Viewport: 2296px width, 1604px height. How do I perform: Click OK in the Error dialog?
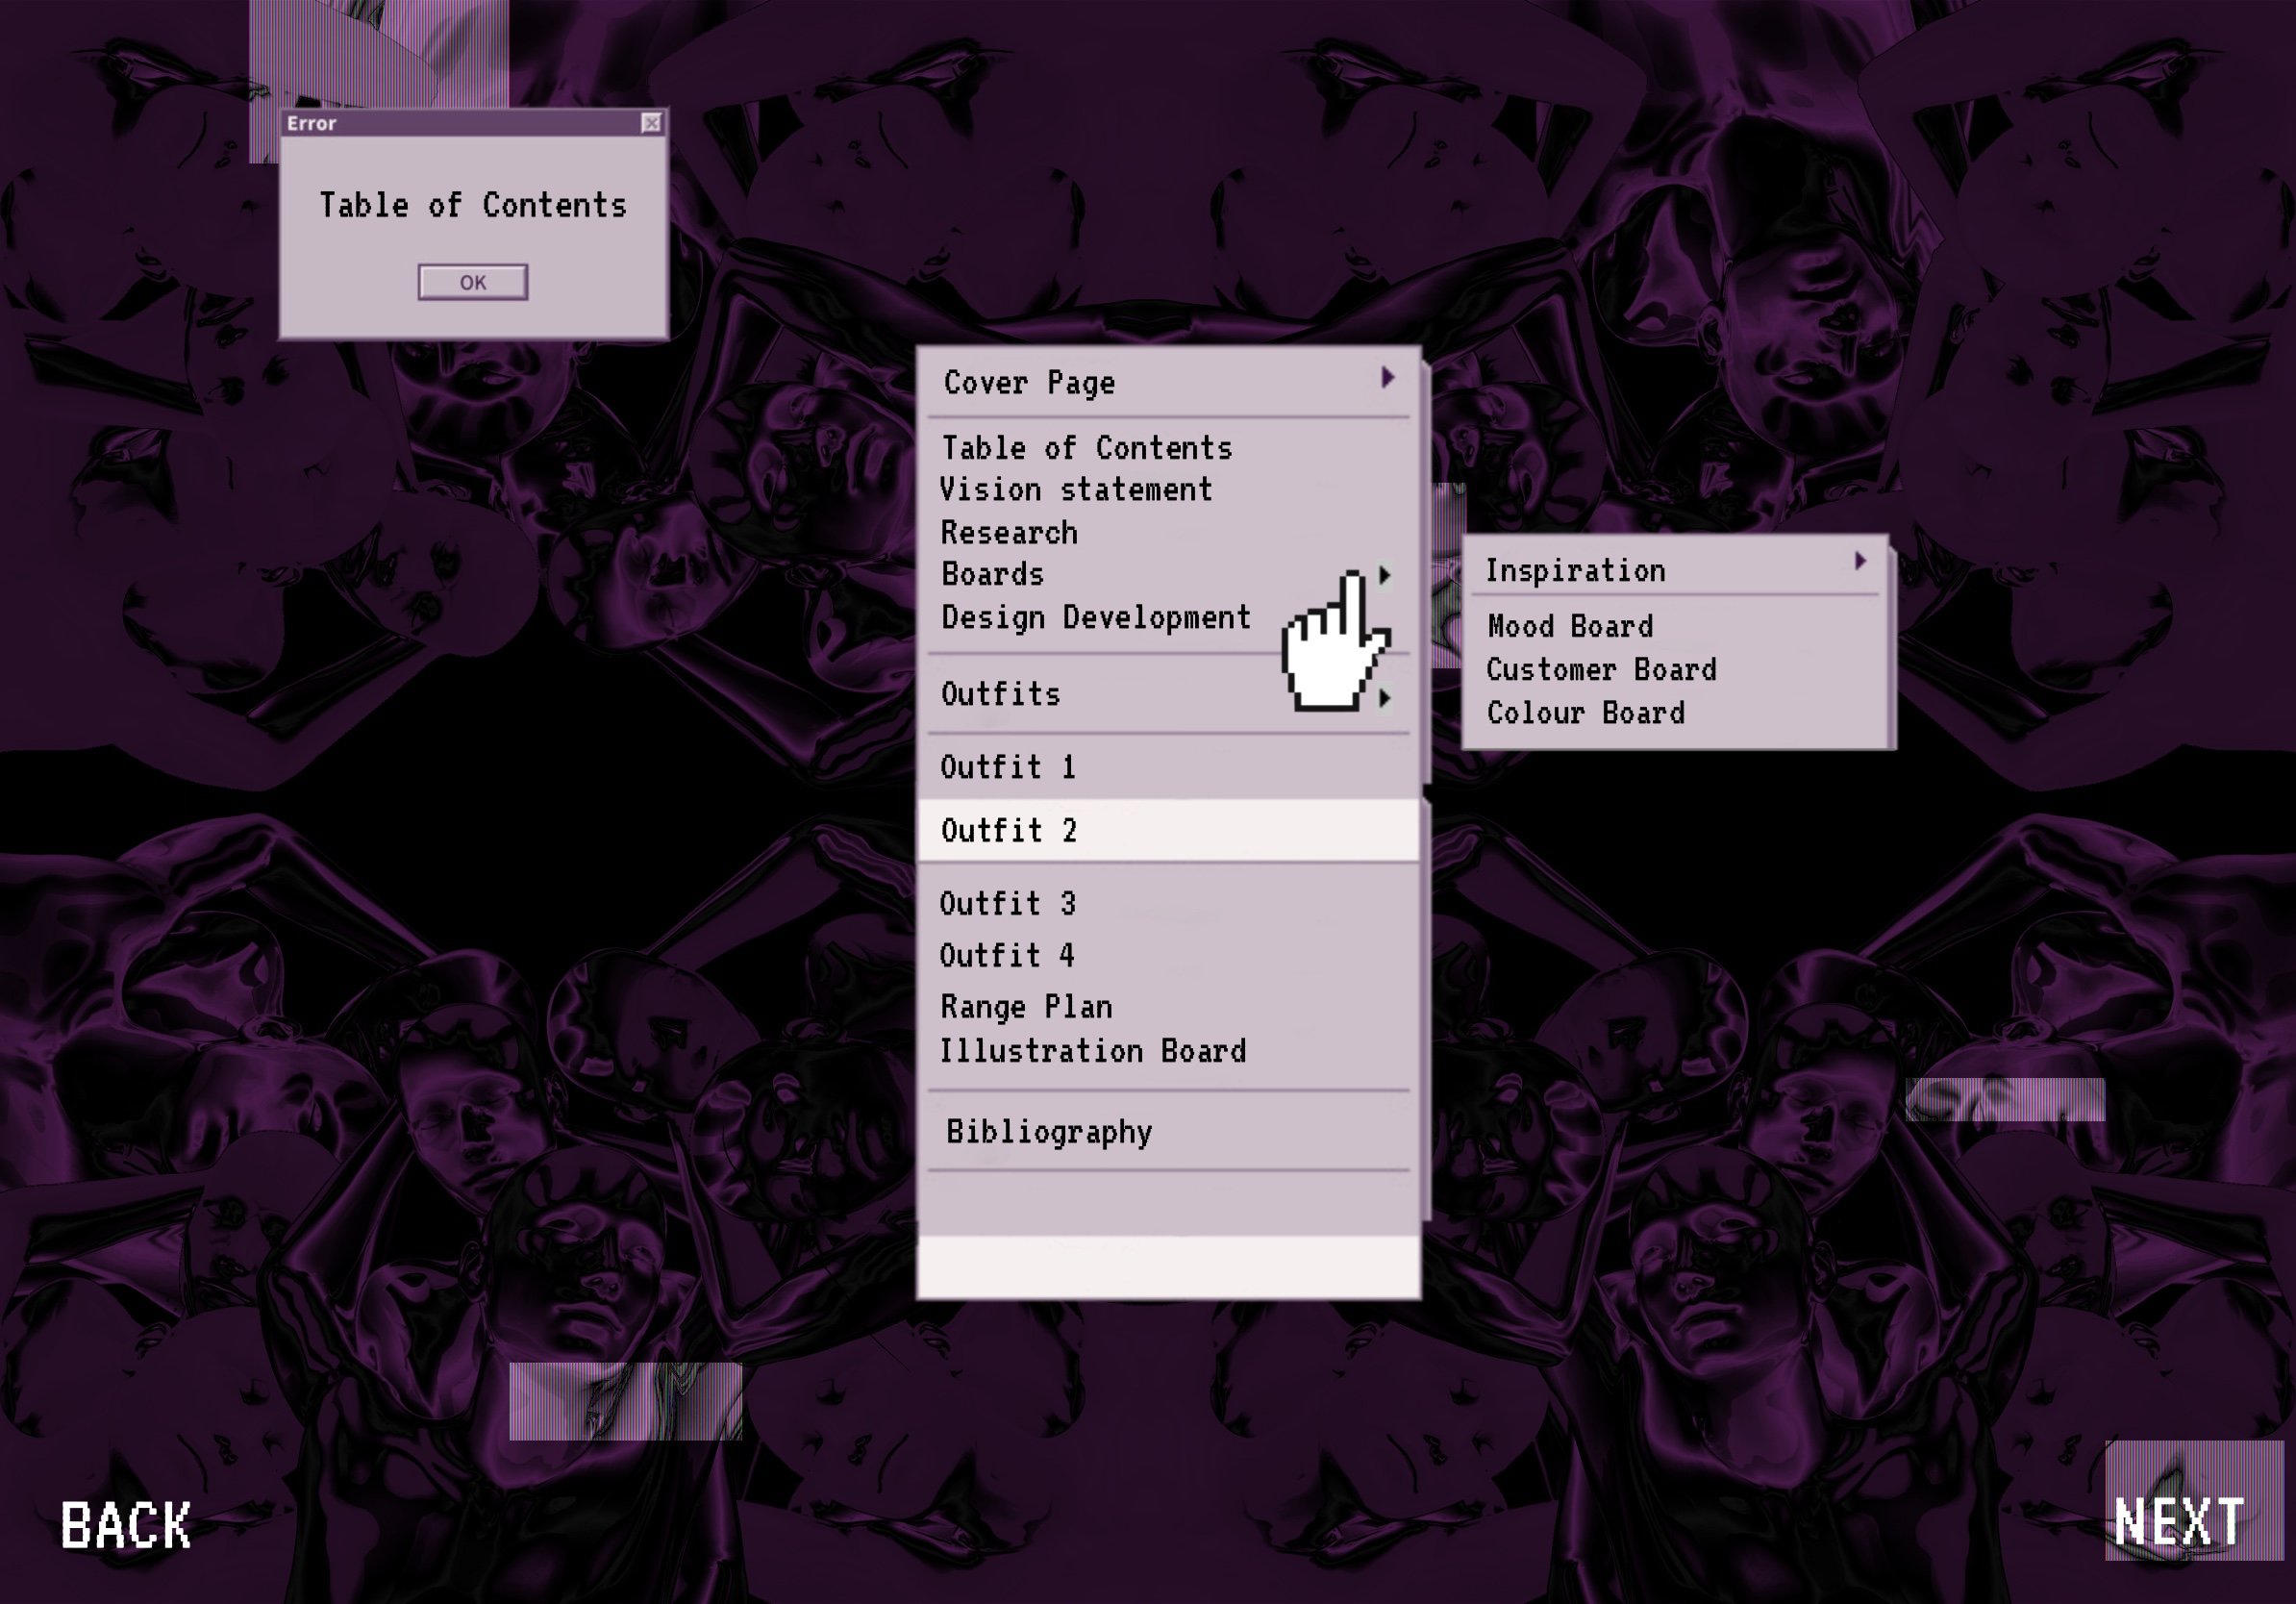(x=473, y=282)
